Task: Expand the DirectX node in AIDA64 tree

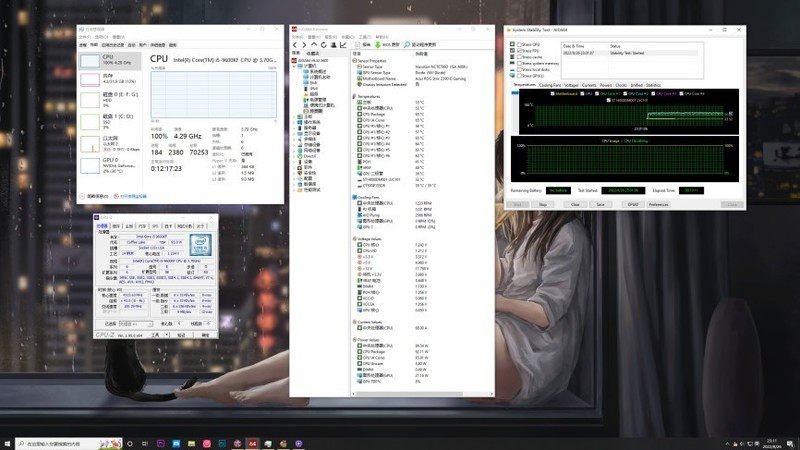Action: [296, 156]
